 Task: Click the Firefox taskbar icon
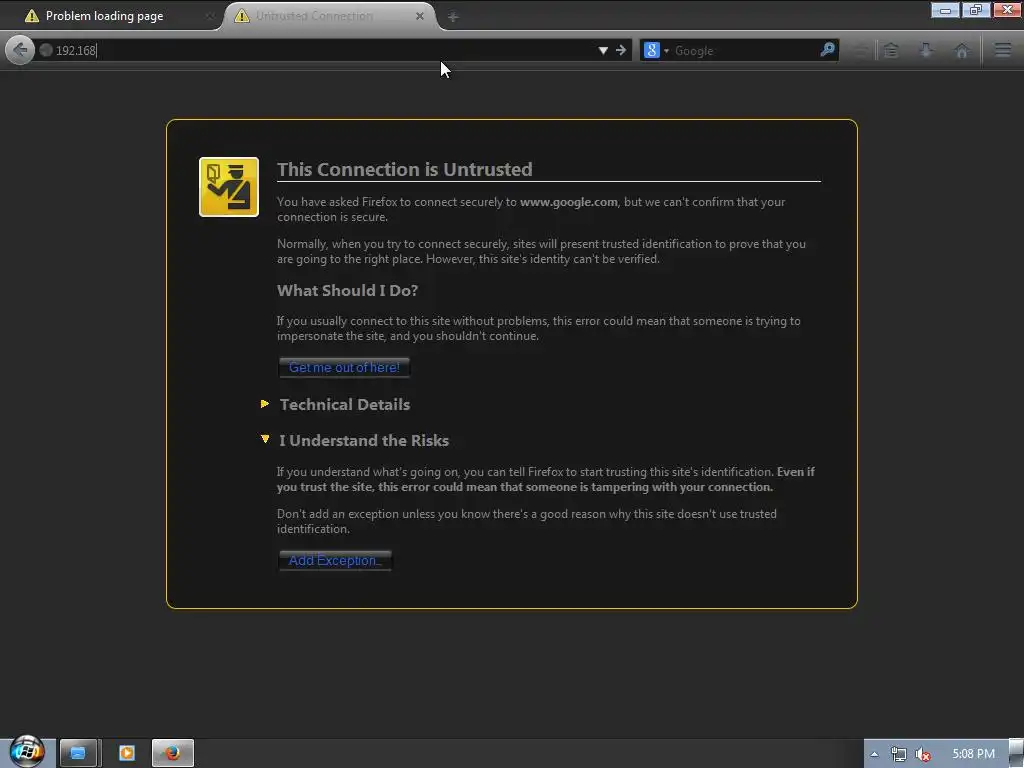pos(172,753)
